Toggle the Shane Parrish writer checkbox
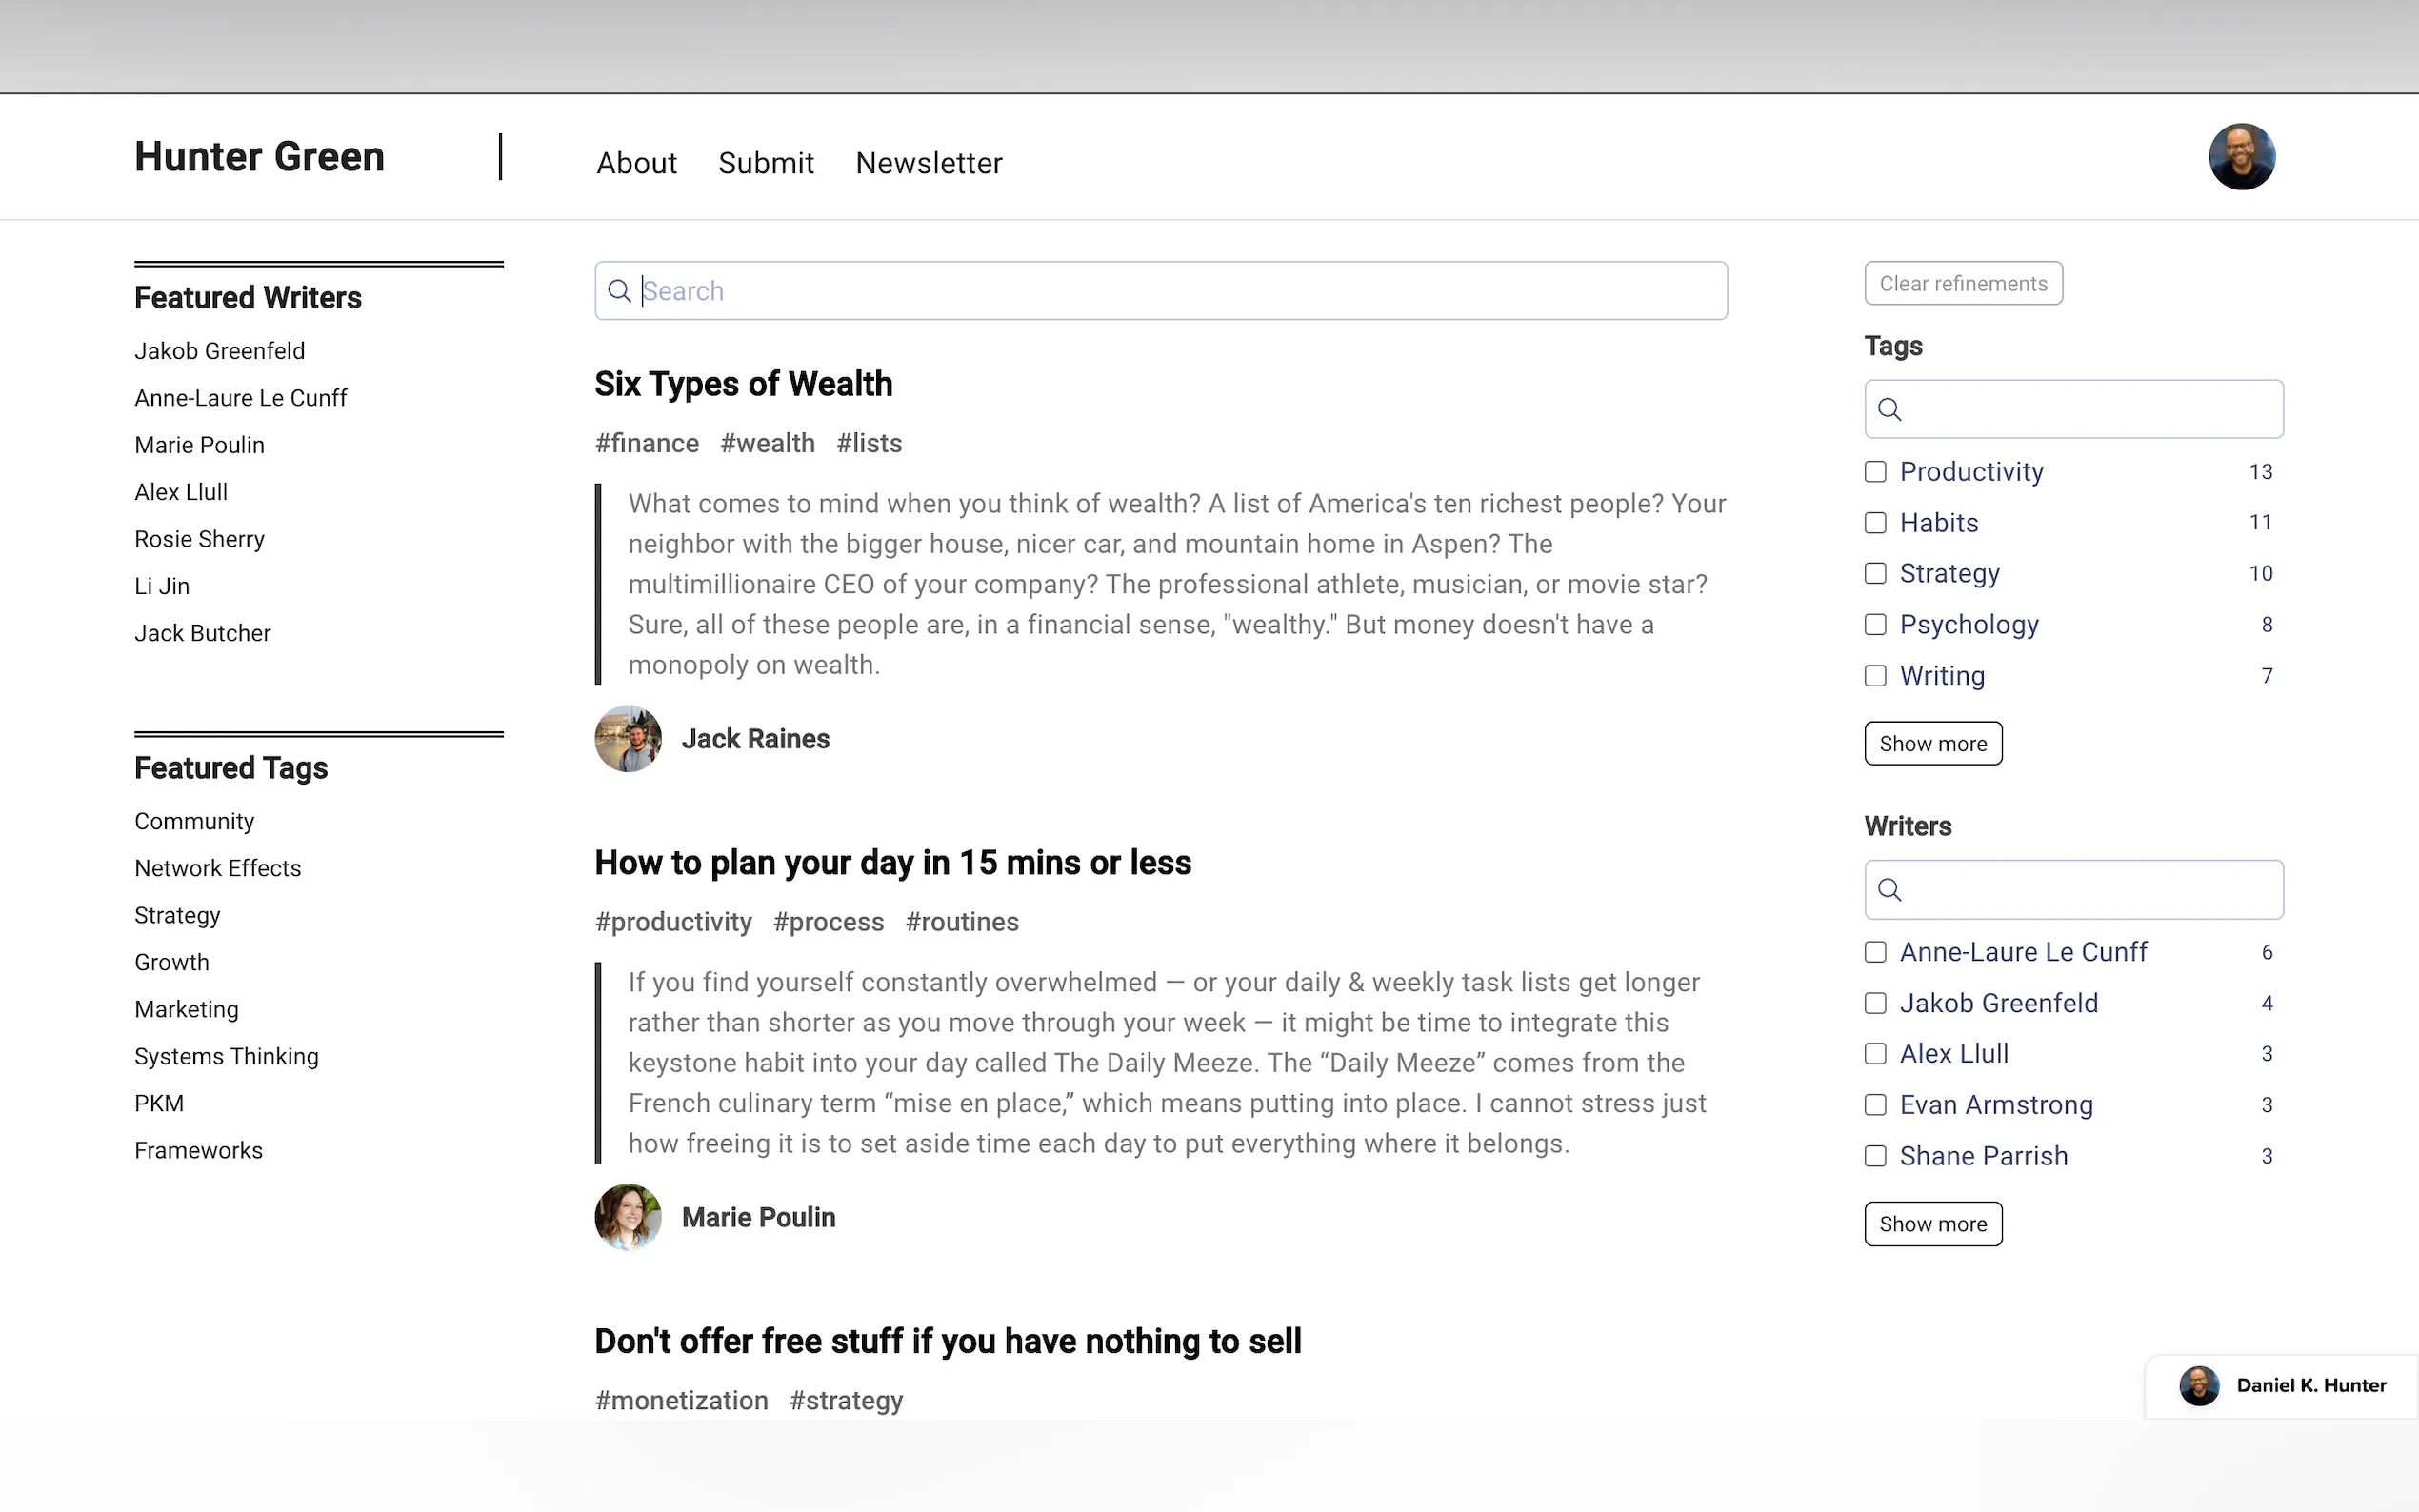Image resolution: width=2419 pixels, height=1512 pixels. tap(1875, 1156)
